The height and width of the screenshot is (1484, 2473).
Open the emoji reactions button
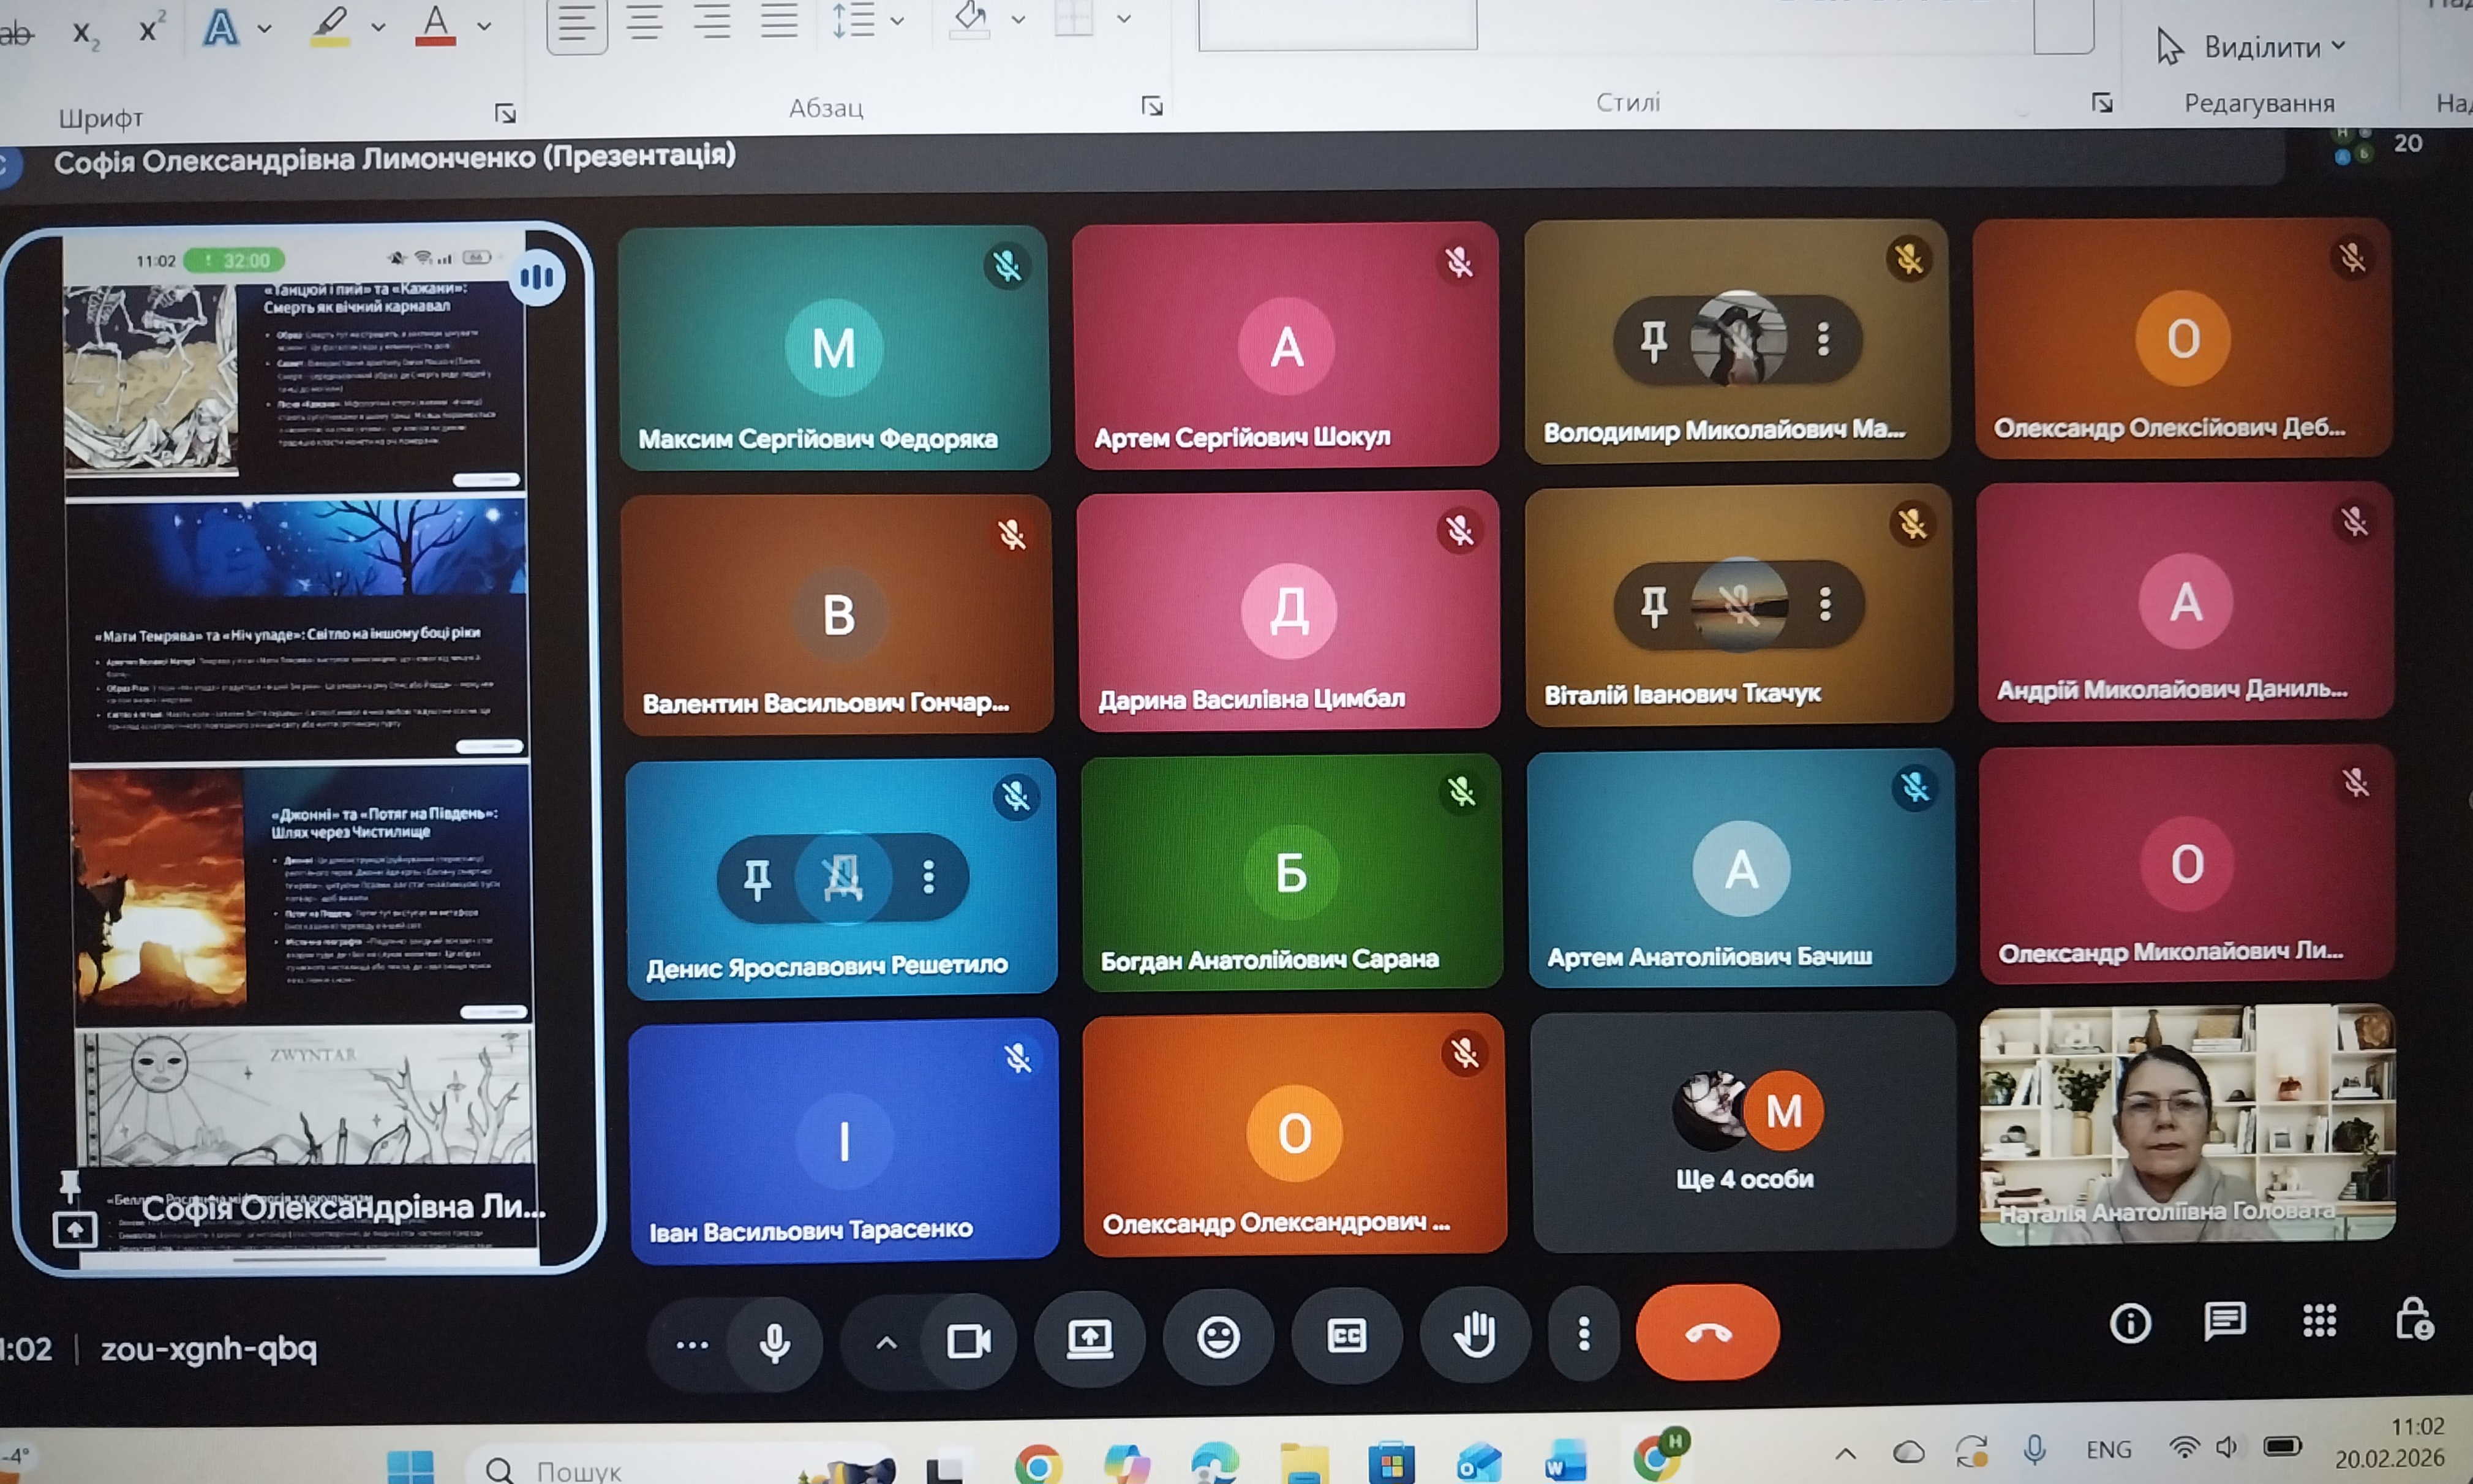pyautogui.click(x=1218, y=1337)
